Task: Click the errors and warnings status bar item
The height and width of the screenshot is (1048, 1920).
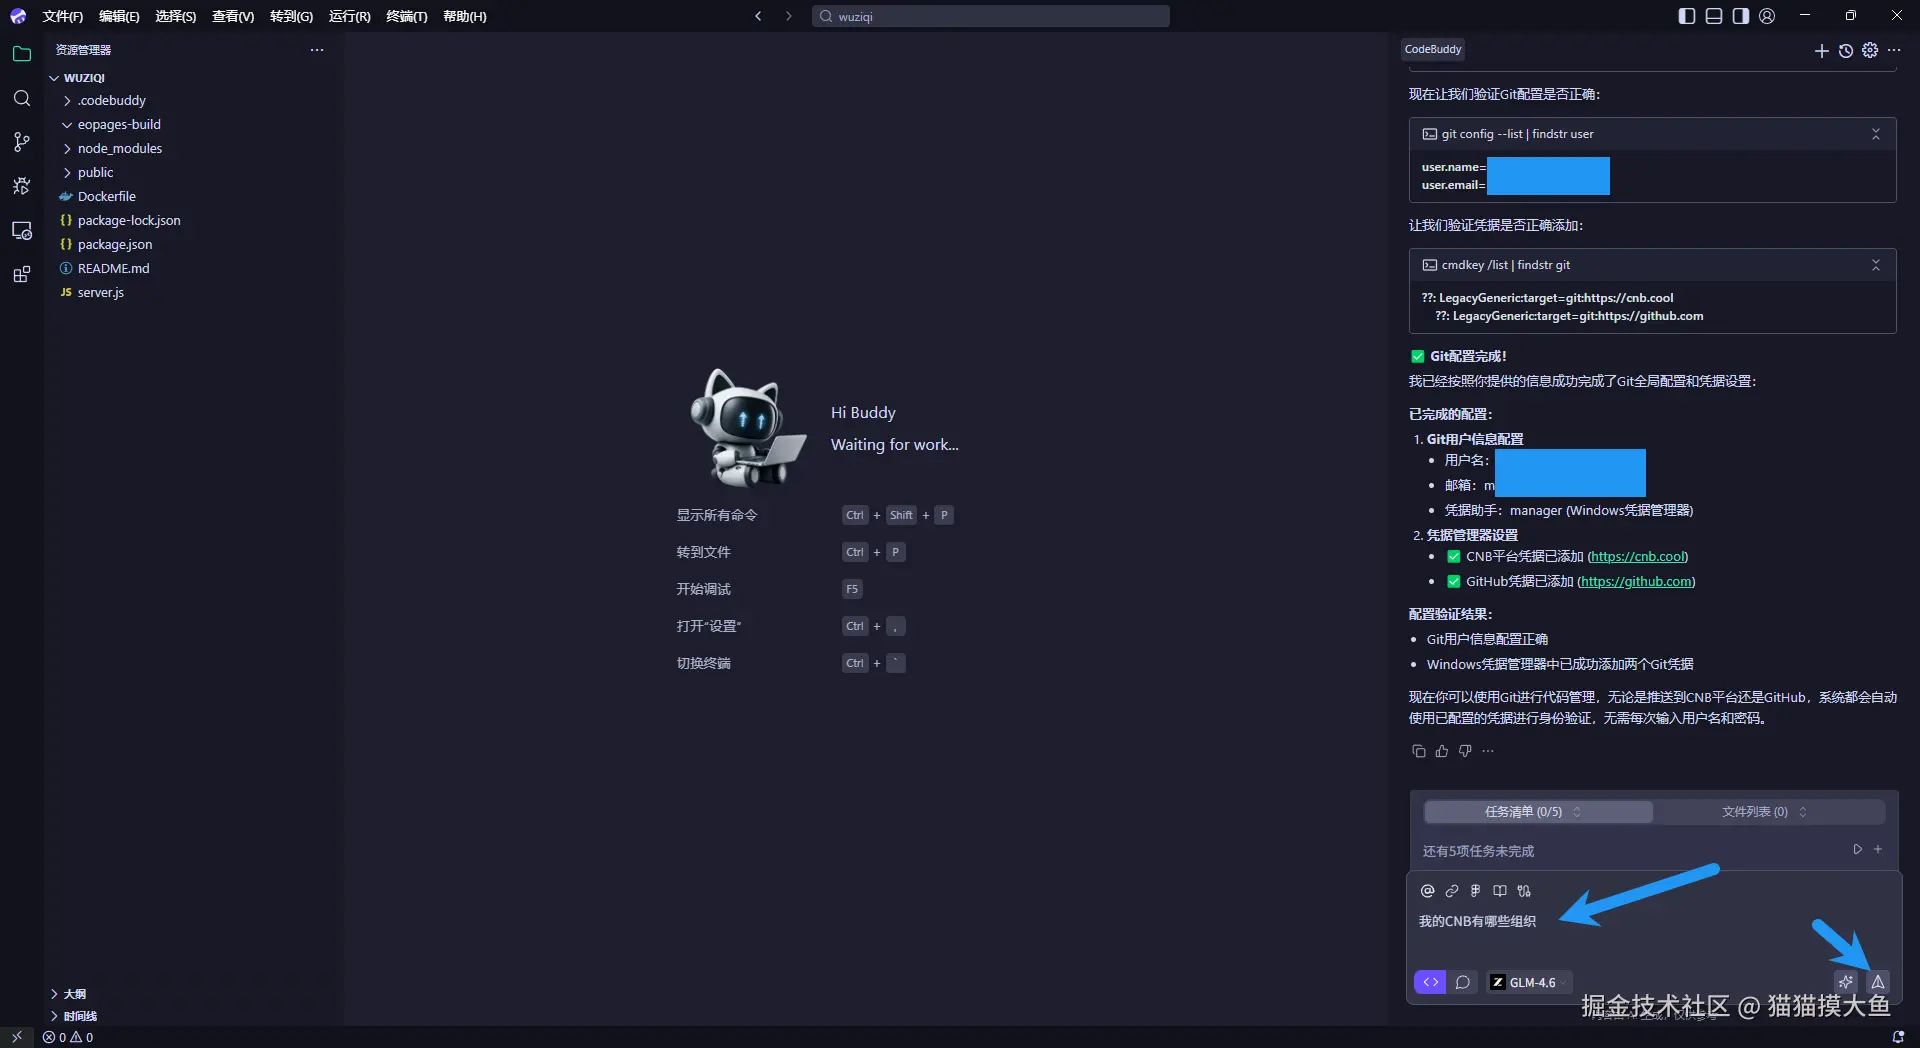Action: pyautogui.click(x=68, y=1038)
